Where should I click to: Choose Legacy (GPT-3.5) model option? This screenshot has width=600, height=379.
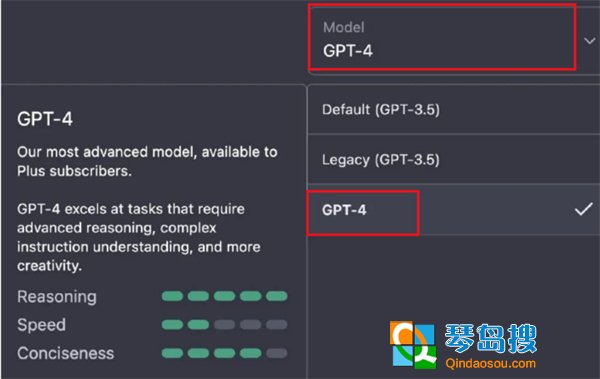(453, 160)
